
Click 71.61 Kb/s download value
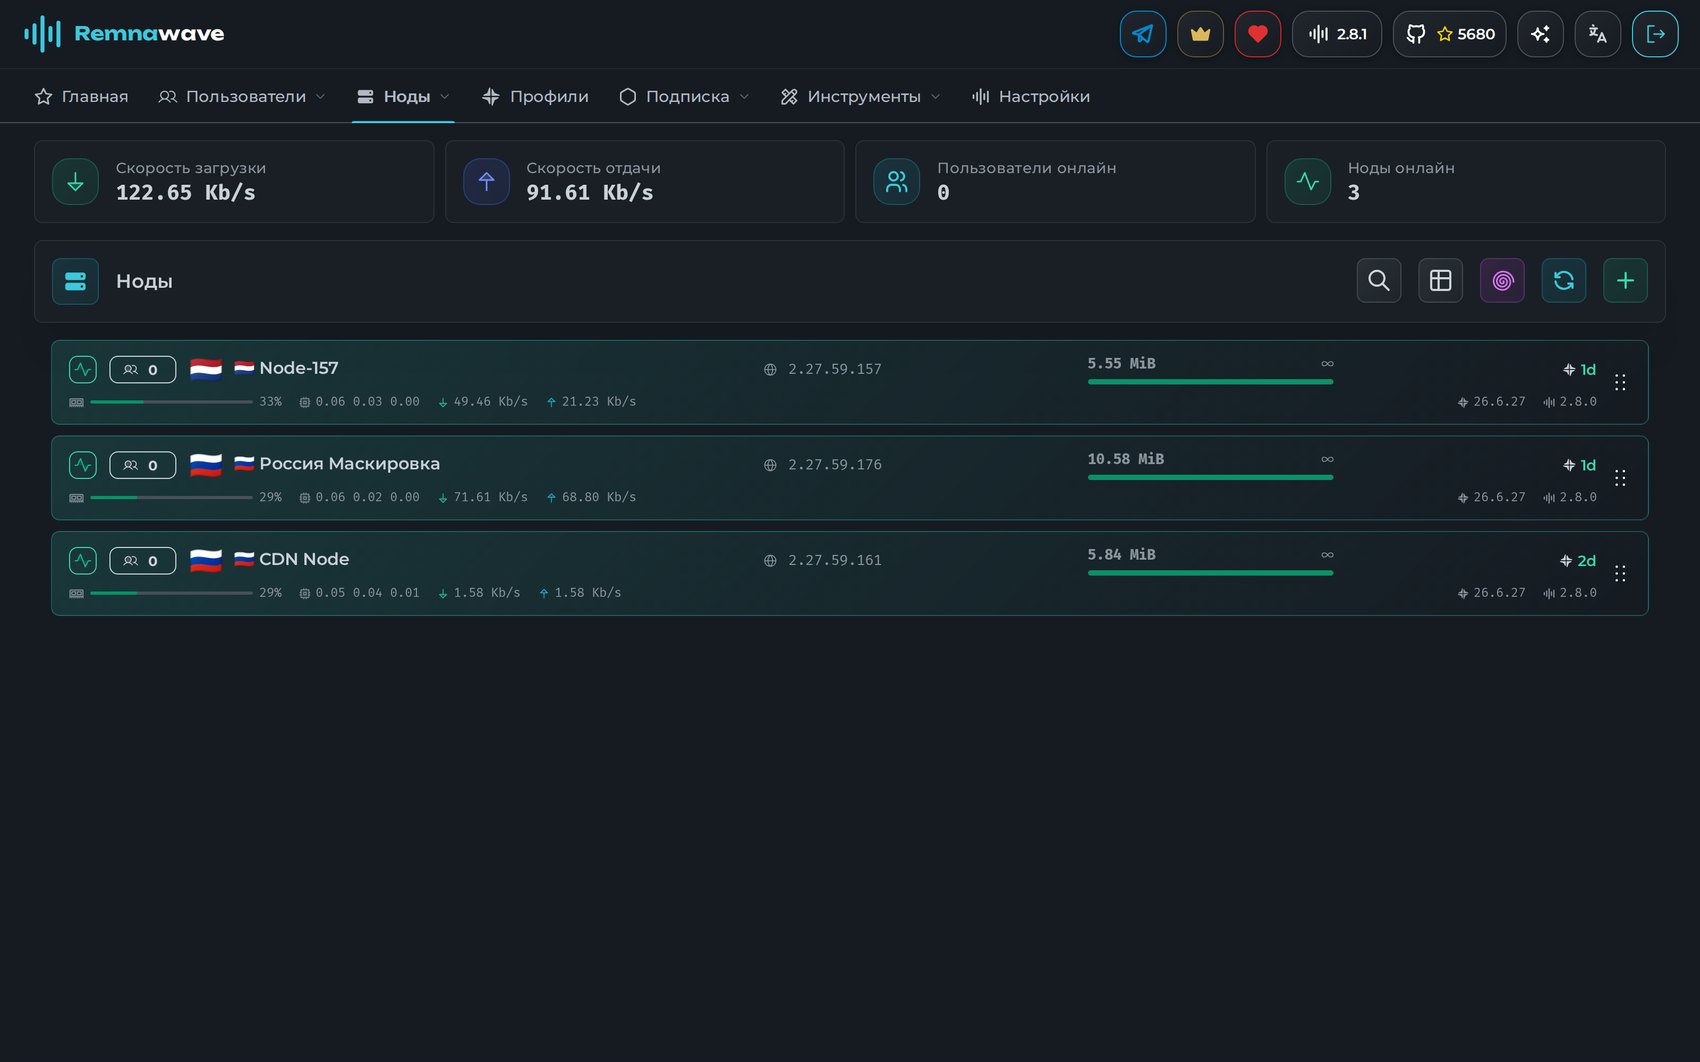(x=490, y=497)
